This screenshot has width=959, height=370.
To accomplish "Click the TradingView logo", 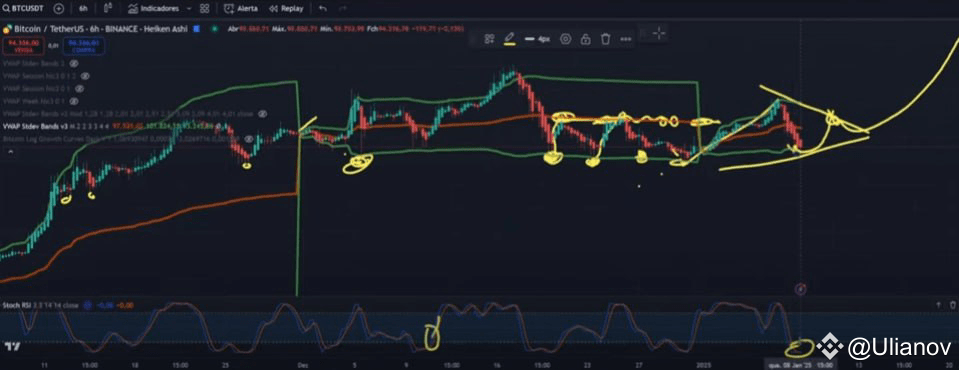I will (x=12, y=347).
